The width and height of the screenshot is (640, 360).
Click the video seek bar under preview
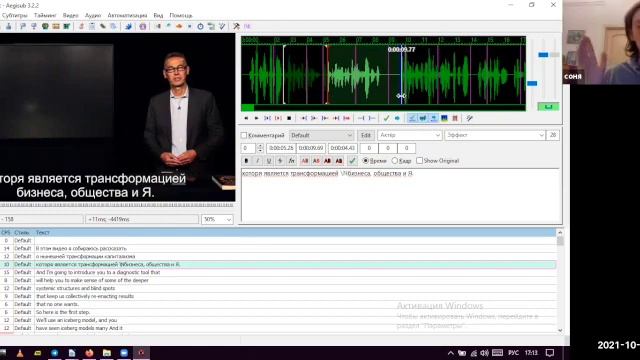[x=117, y=205]
